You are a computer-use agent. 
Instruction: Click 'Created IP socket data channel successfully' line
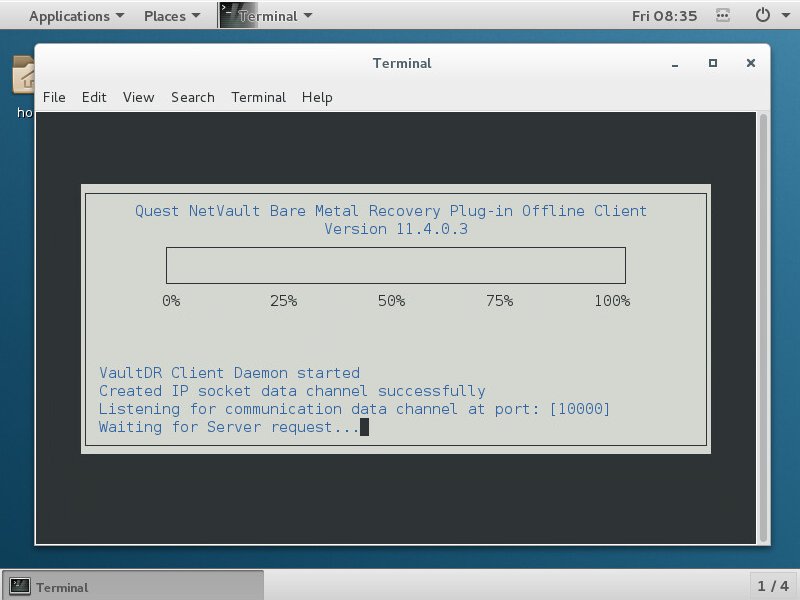[x=292, y=391]
